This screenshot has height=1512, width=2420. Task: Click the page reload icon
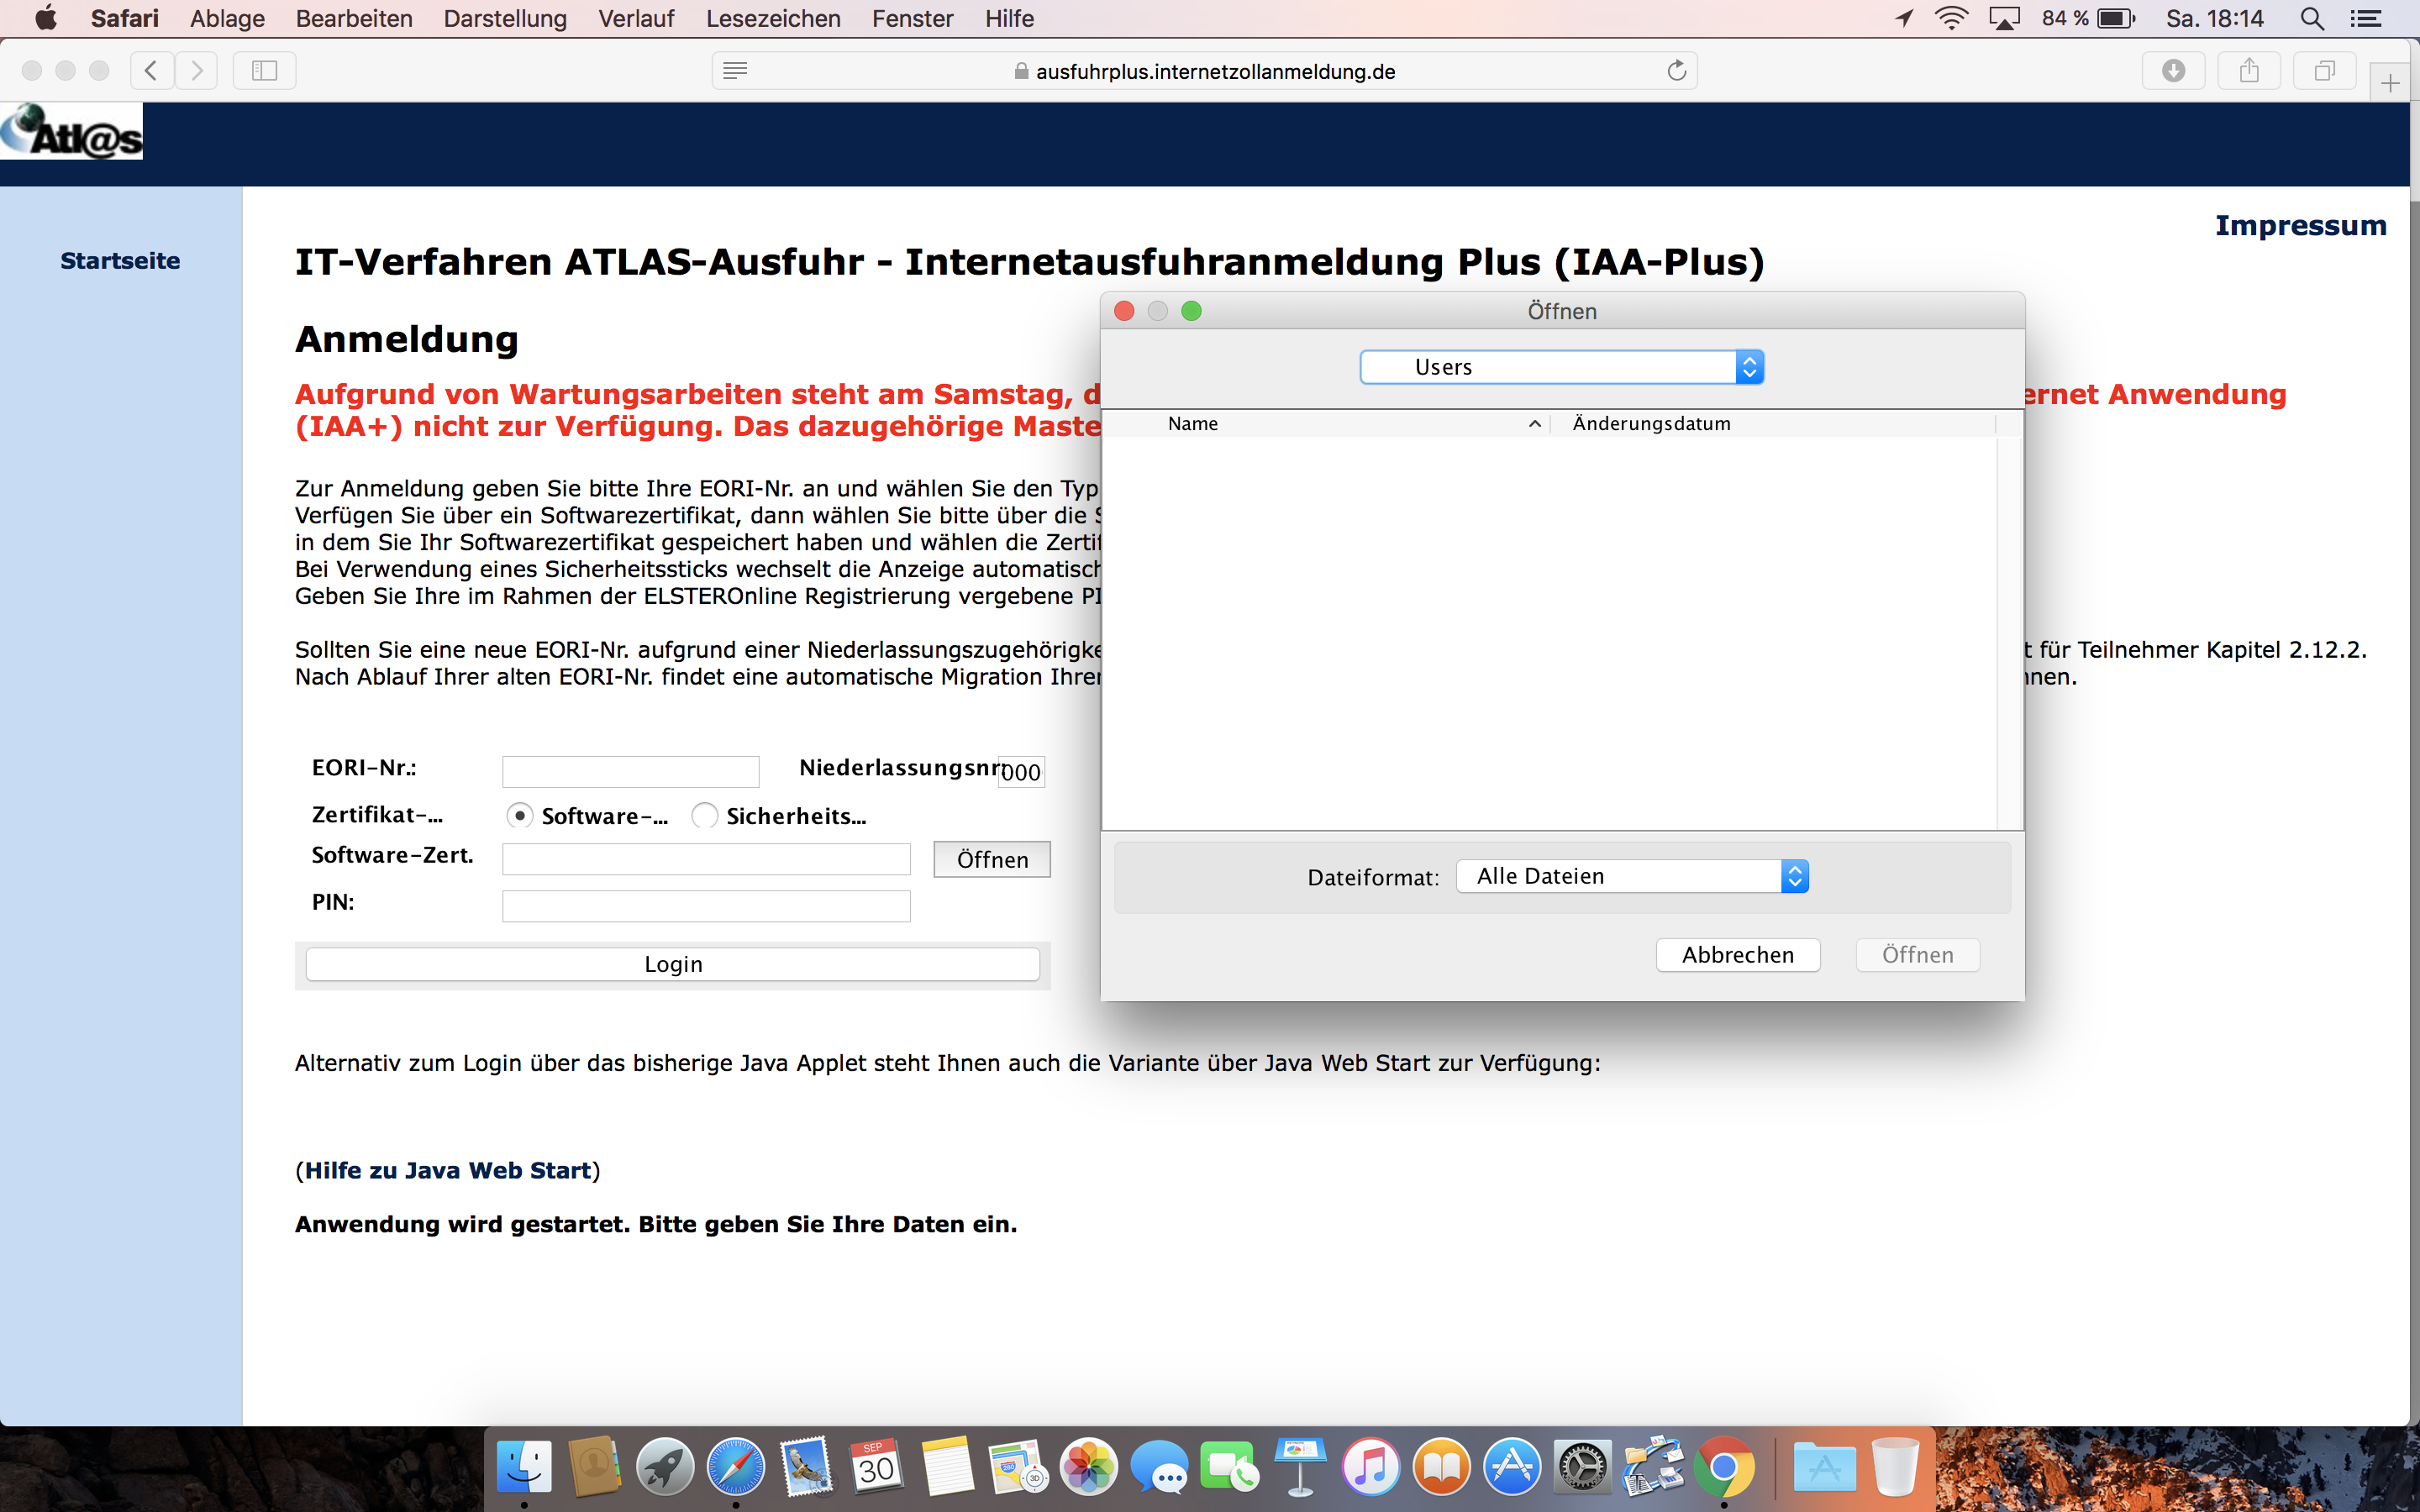click(x=1676, y=71)
